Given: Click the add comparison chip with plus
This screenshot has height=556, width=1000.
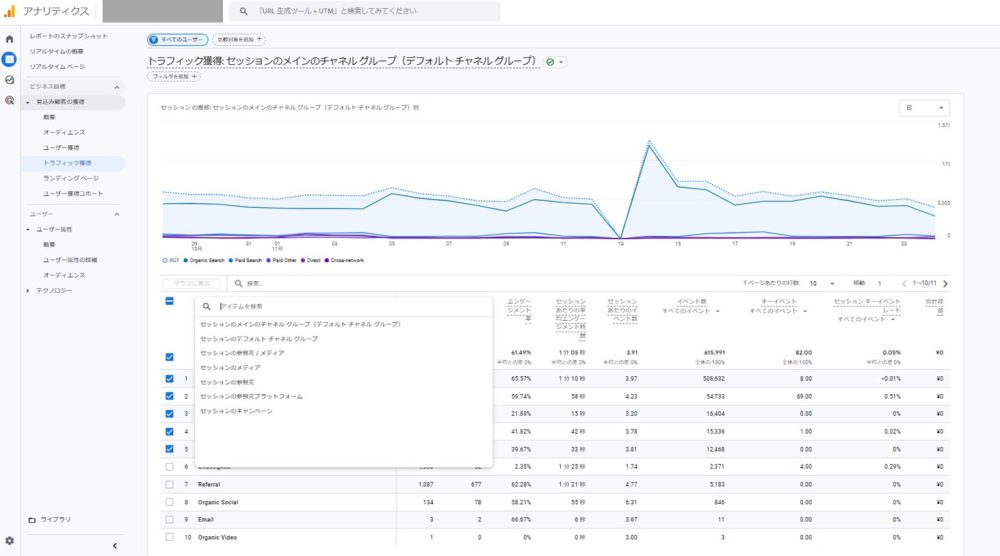Looking at the screenshot, I should point(239,40).
